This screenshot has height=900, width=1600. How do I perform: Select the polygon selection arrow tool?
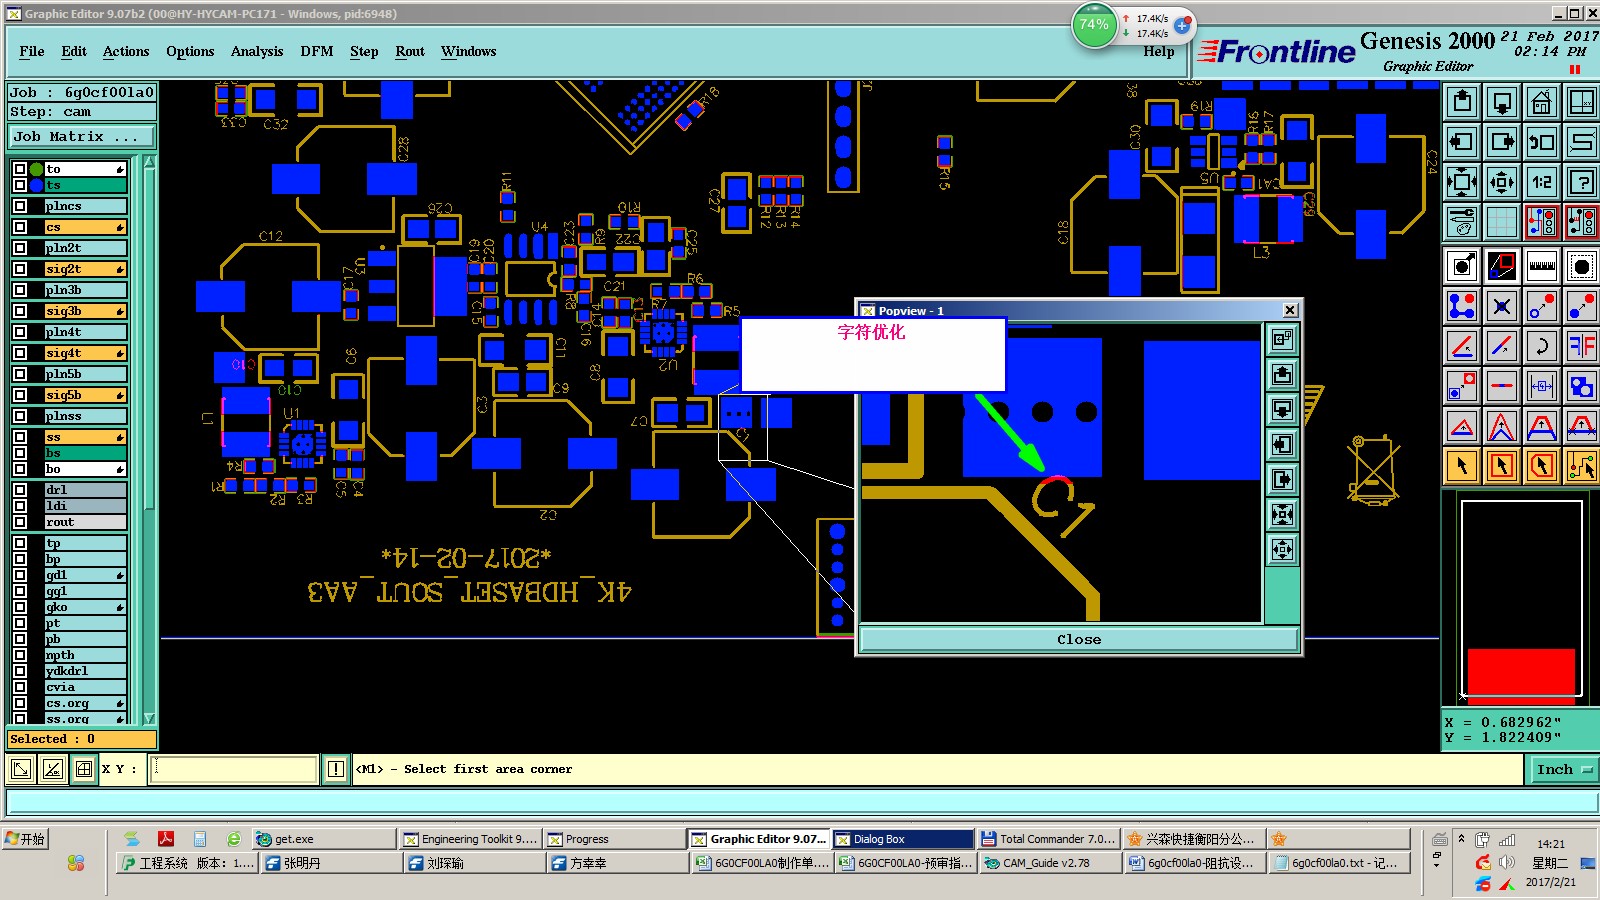coord(1542,466)
